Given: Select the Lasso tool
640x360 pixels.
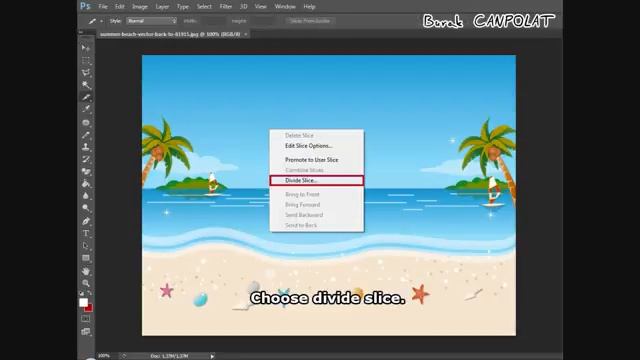Looking at the screenshot, I should point(86,73).
